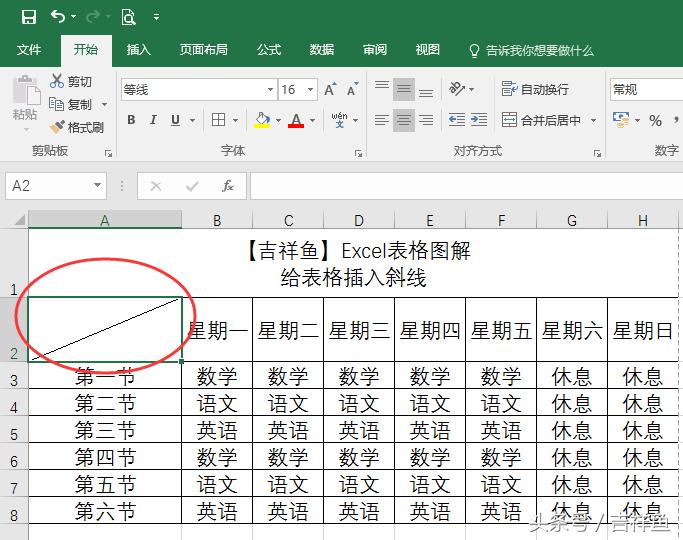Switch to the 公式 ribbon tab
The height and width of the screenshot is (540, 683).
tap(269, 50)
